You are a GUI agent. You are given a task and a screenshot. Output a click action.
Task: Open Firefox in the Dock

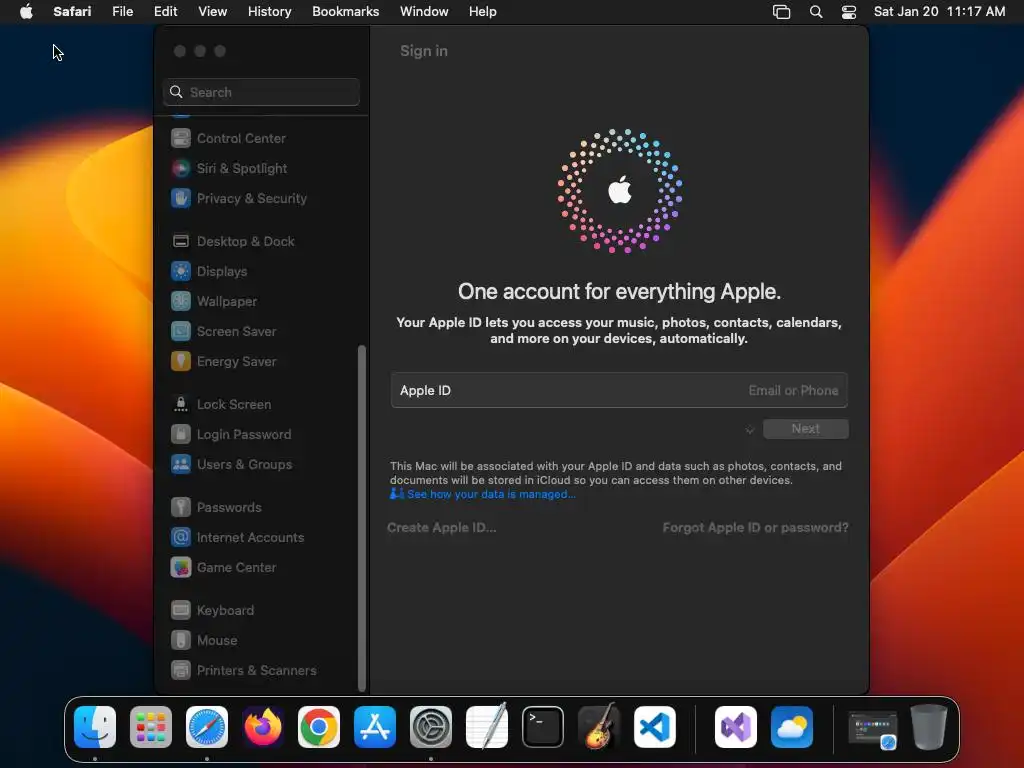263,727
